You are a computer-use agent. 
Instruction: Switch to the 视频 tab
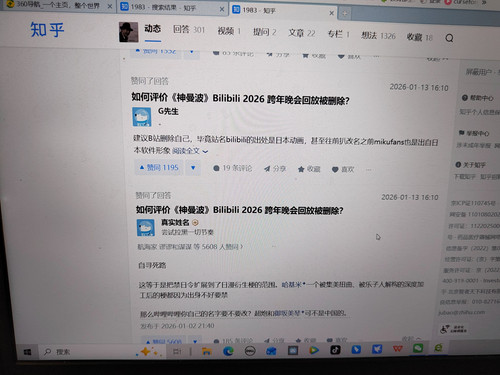tap(229, 31)
